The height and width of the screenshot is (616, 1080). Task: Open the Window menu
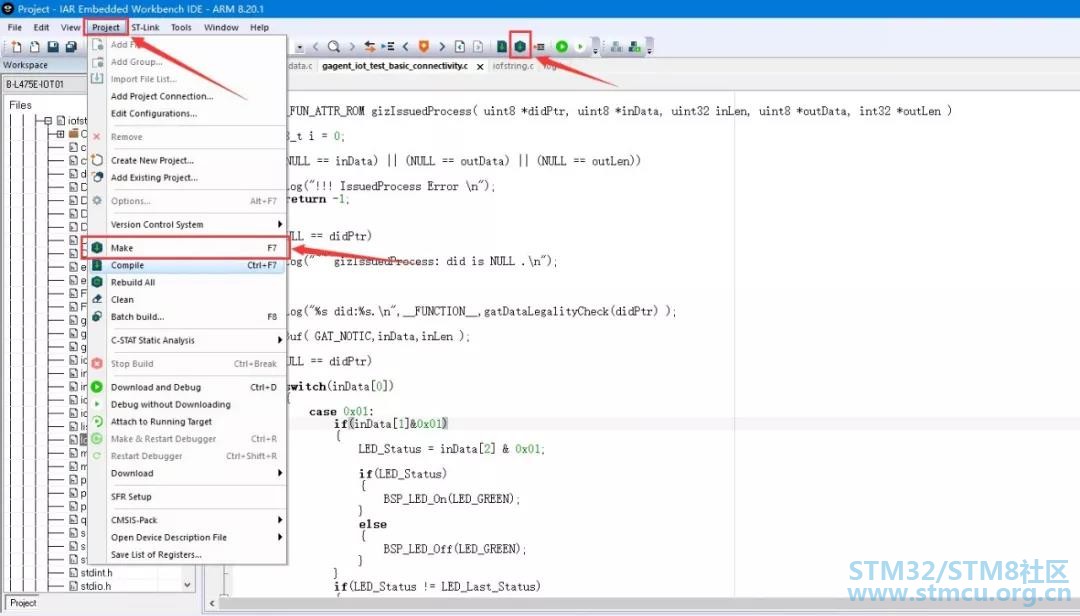click(x=221, y=28)
